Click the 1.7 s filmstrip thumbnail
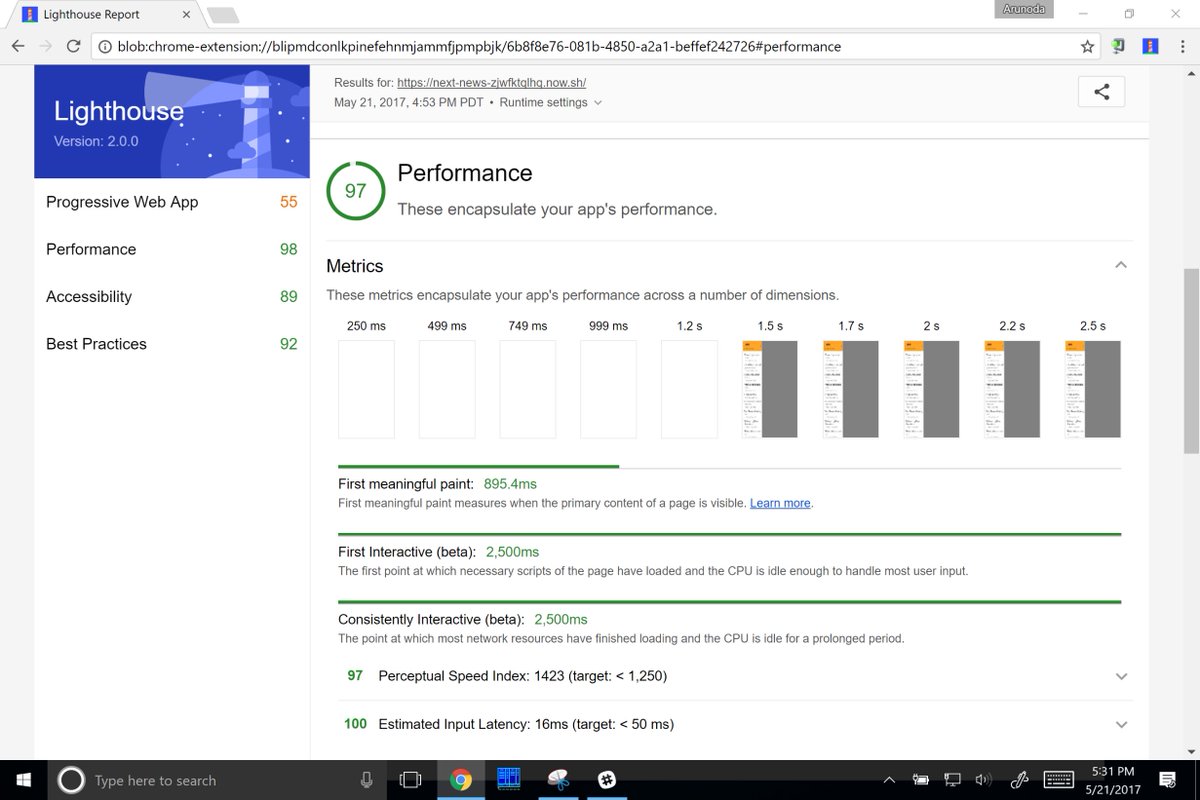Screen dimensions: 1200x800 [850, 389]
